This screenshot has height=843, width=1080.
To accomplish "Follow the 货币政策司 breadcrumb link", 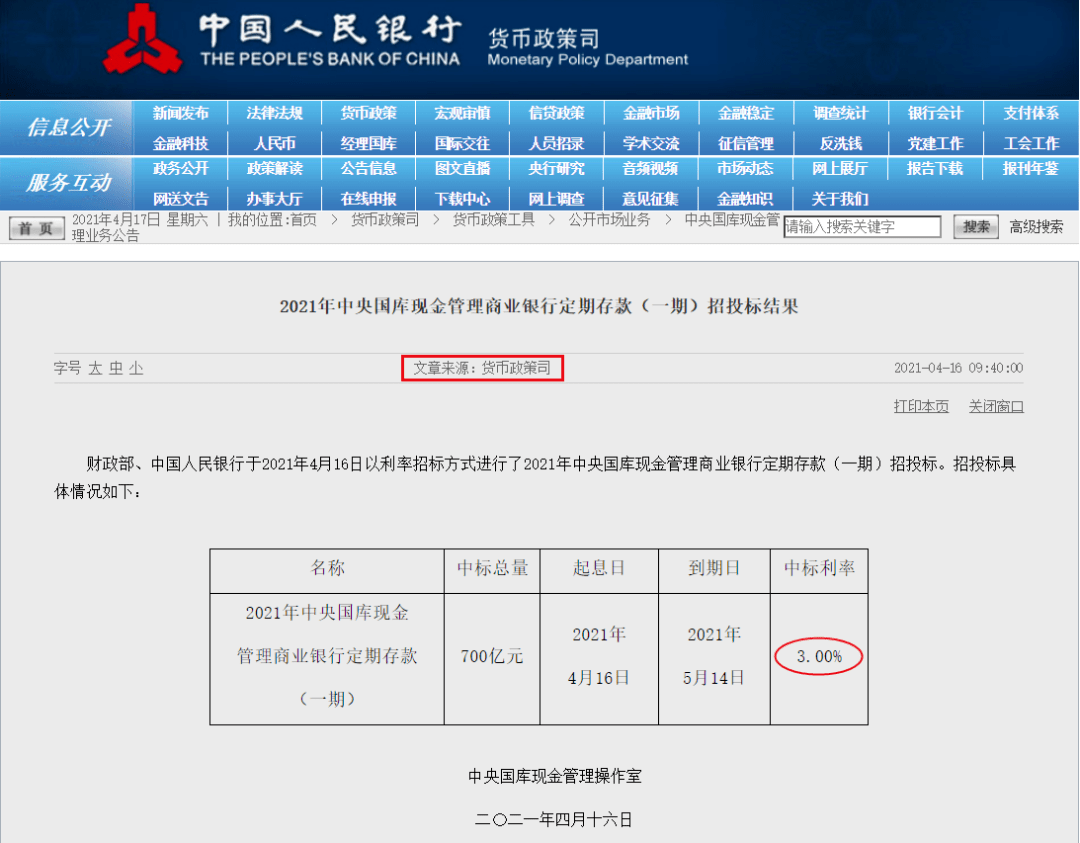I will 385,220.
